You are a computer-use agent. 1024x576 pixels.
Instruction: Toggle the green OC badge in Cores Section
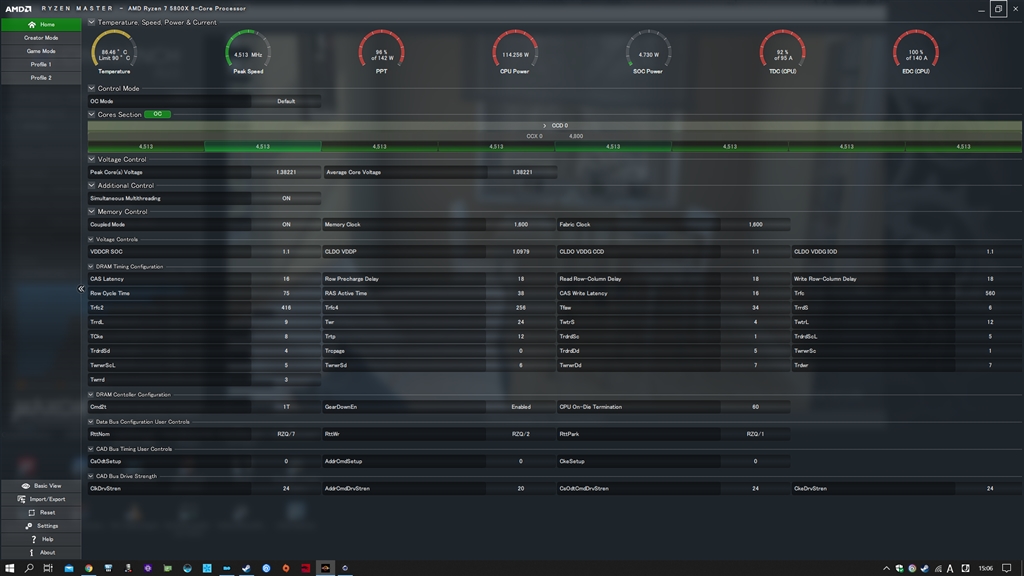[157, 115]
